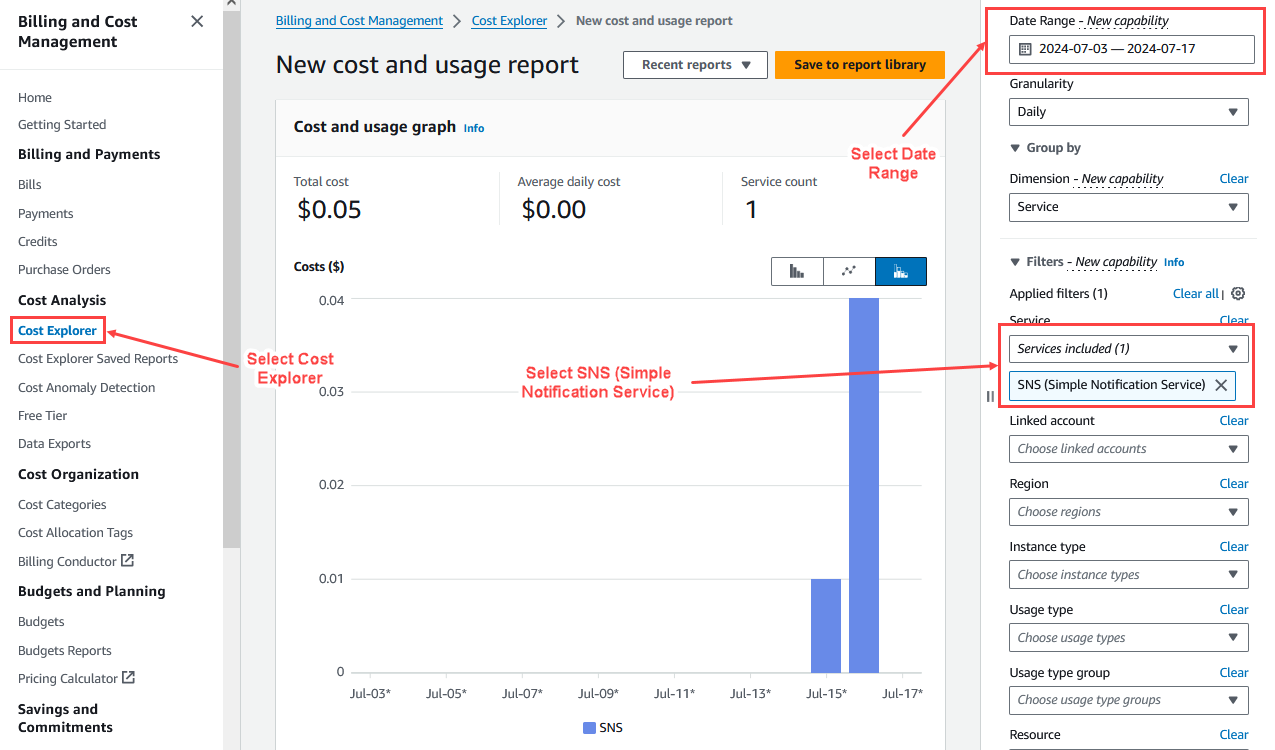Image resolution: width=1275 pixels, height=750 pixels.
Task: Close the Billing and Cost Management sidebar
Action: pos(197,21)
